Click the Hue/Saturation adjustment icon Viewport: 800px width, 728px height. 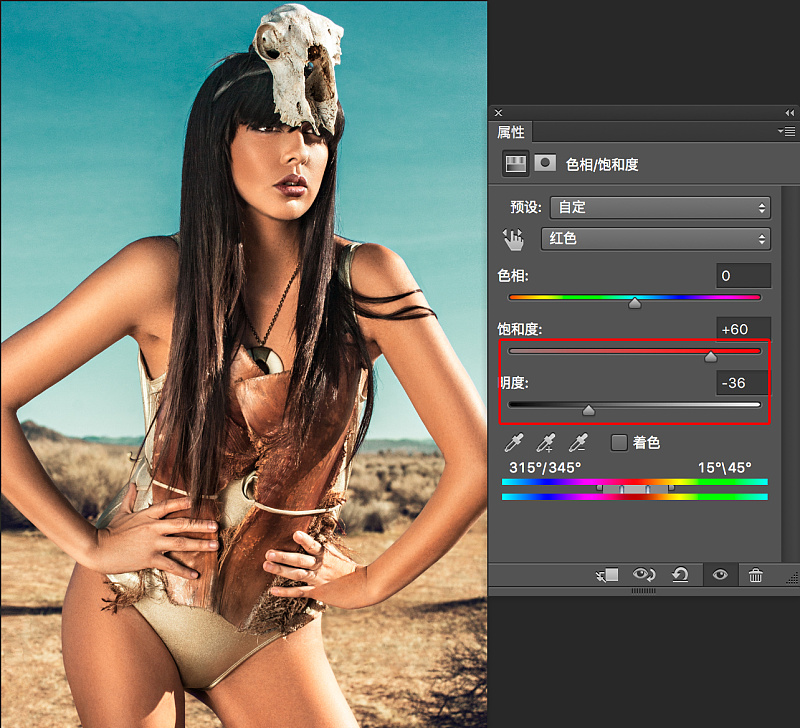[x=515, y=164]
